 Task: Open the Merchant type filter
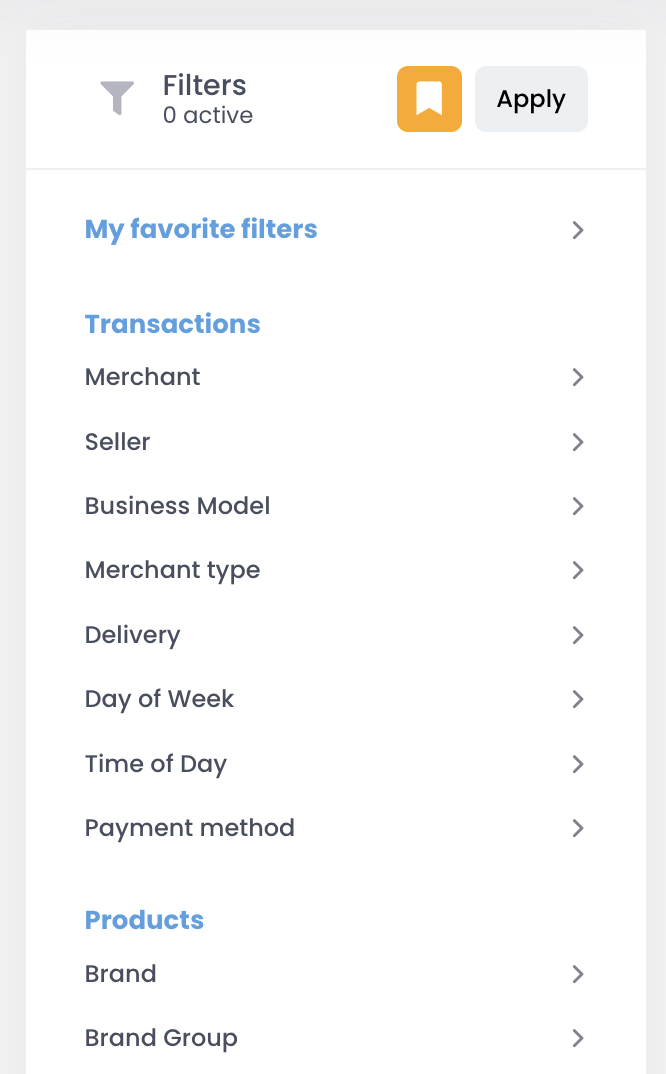334,570
